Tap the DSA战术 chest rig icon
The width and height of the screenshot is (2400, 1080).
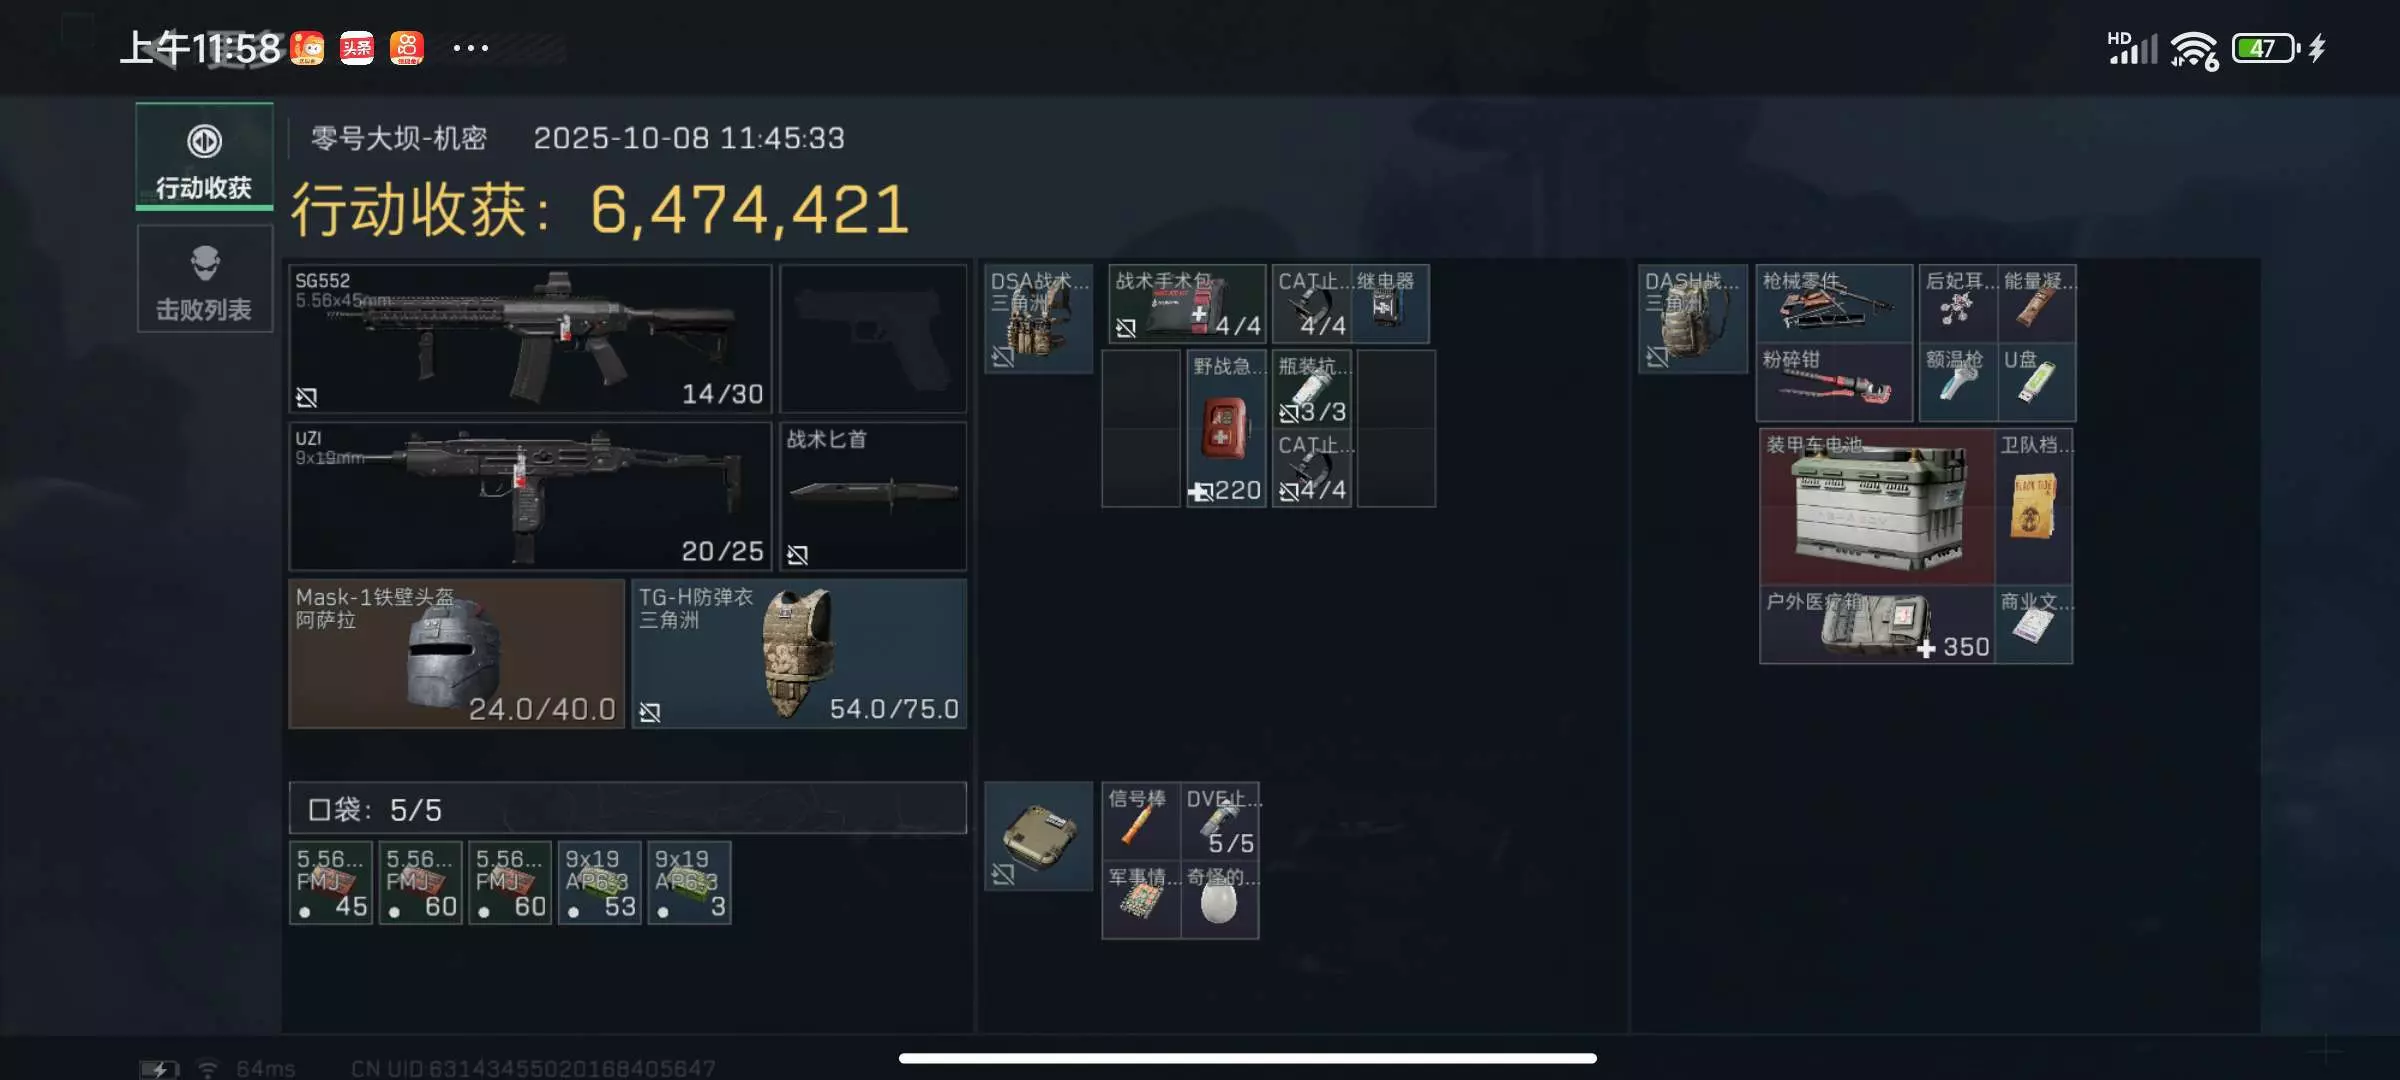pos(1038,318)
